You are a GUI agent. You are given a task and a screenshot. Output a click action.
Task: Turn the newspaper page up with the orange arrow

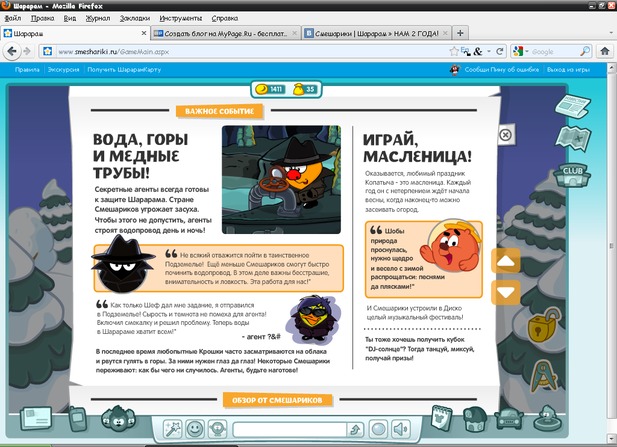coord(506,260)
